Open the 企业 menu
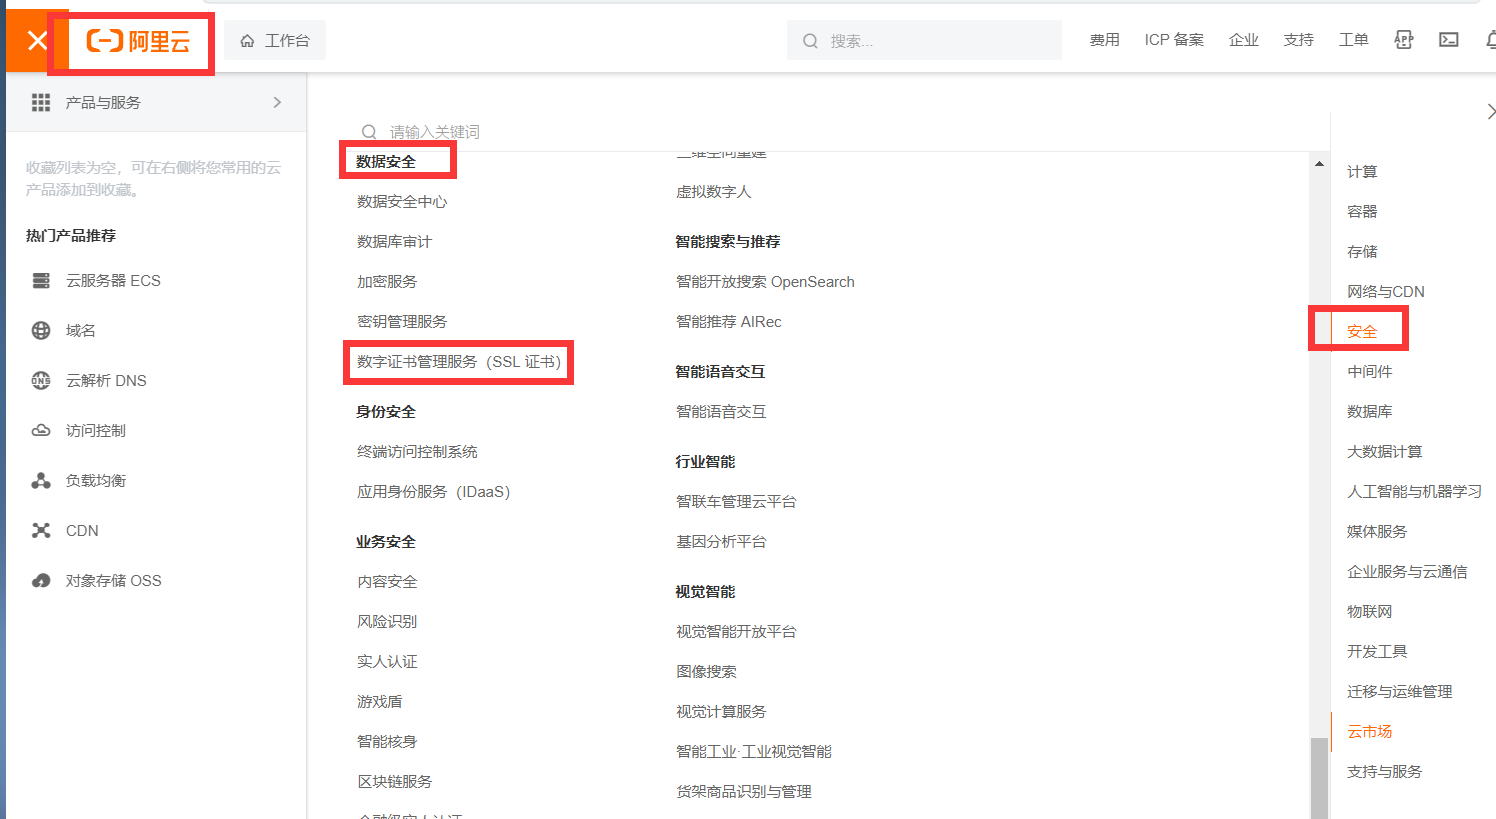 [x=1243, y=40]
